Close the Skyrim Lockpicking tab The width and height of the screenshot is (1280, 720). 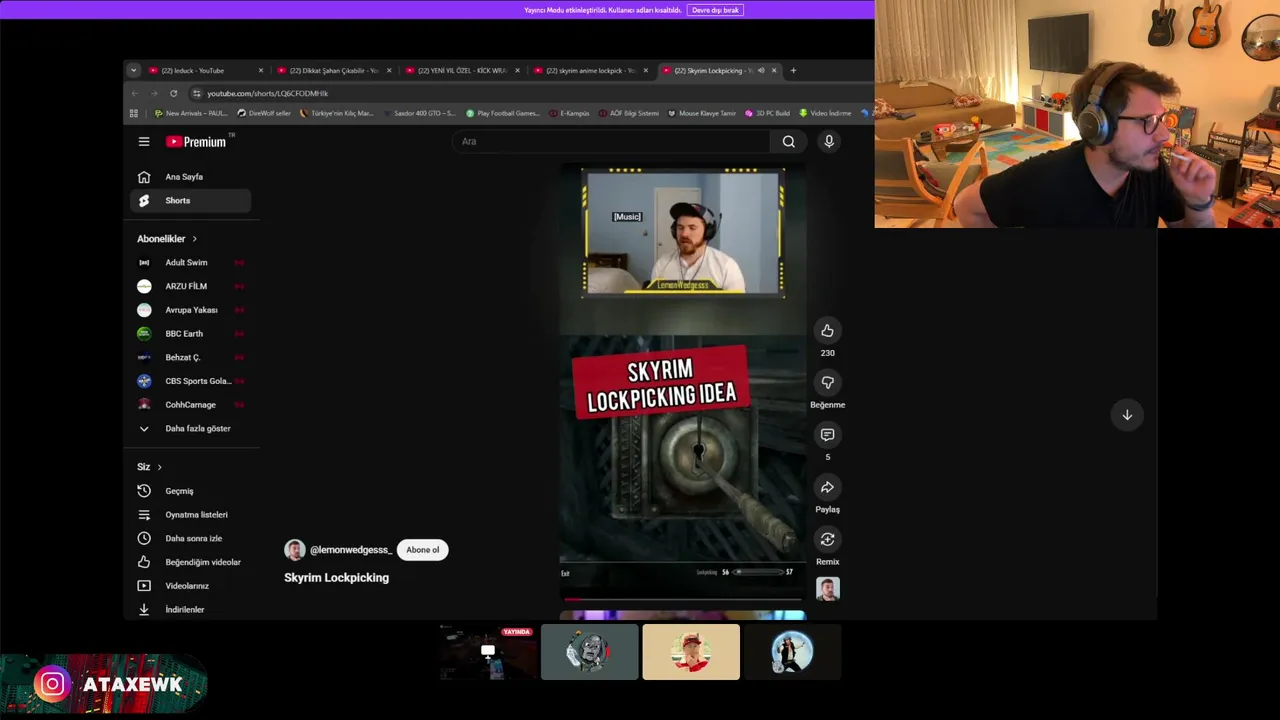774,70
